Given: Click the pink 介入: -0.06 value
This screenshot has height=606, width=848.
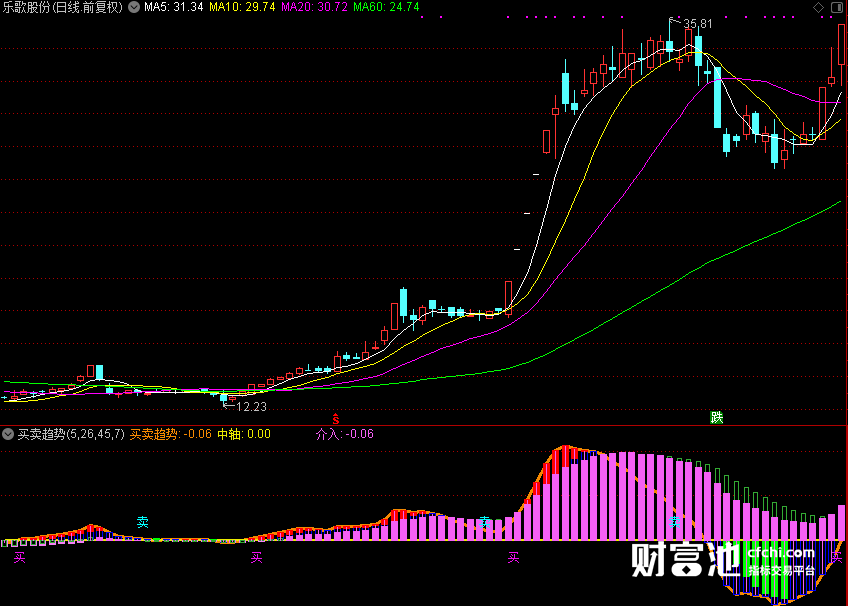Looking at the screenshot, I should 344,434.
